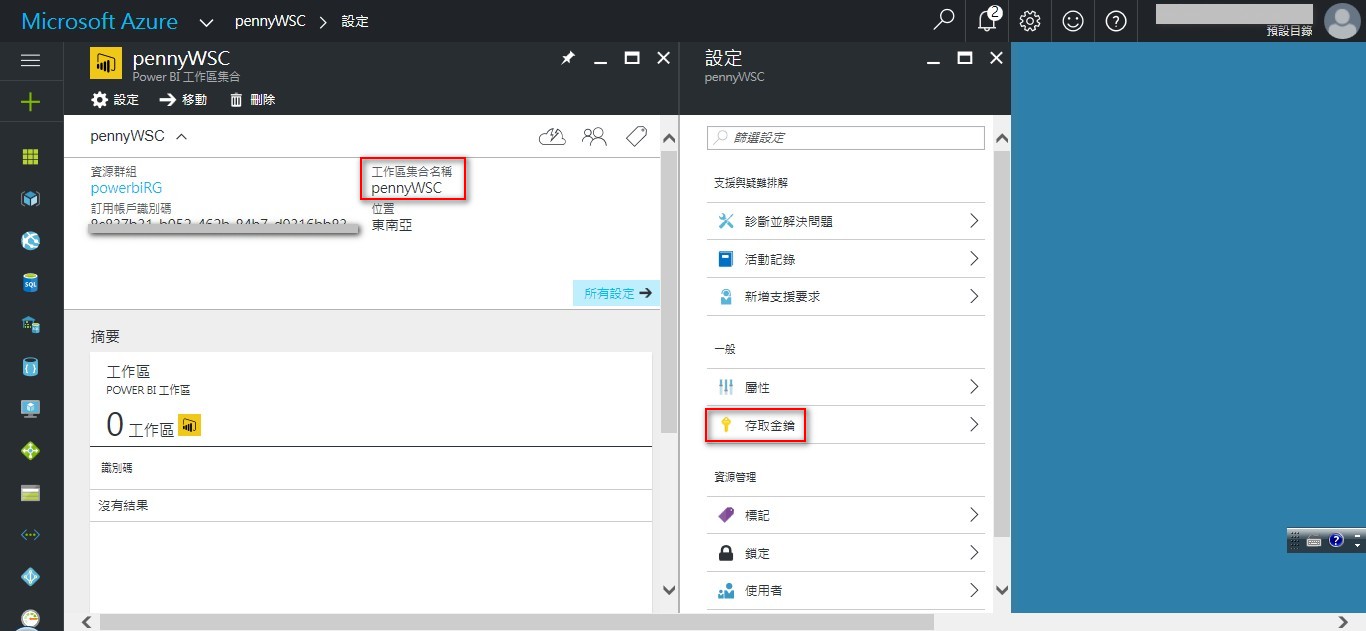Click the search magnifier in the top bar

click(943, 20)
